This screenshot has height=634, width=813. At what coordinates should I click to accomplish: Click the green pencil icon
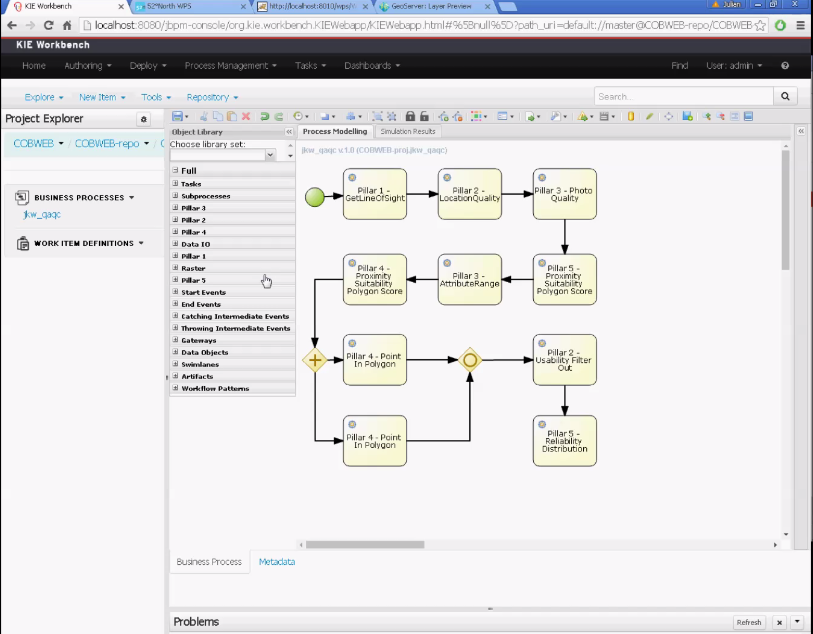click(649, 116)
